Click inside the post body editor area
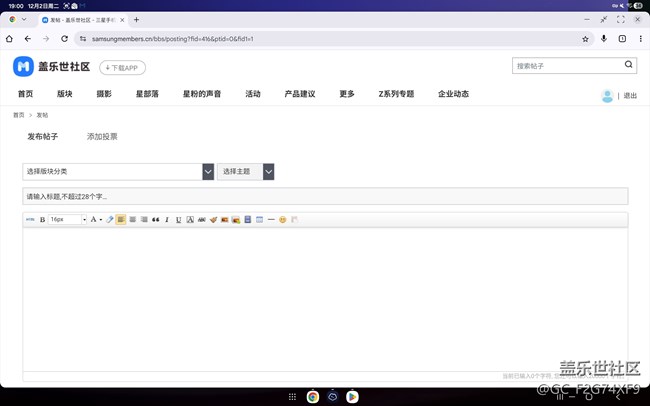 325,299
